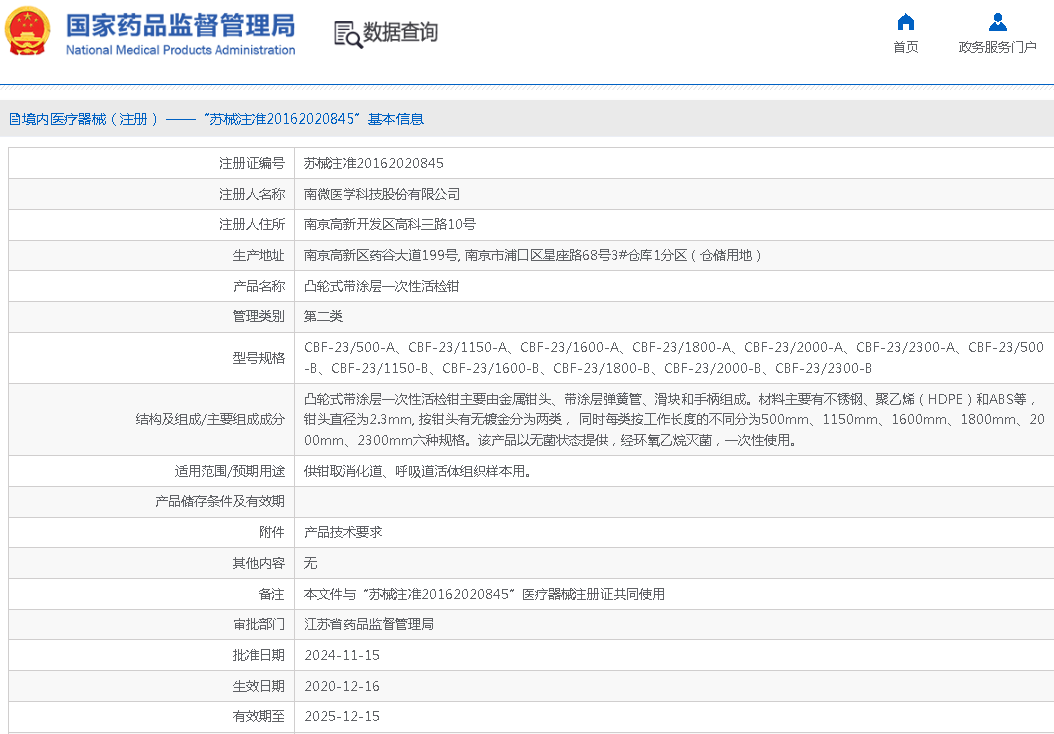Click the data query magnifier icon
This screenshot has width=1054, height=734.
(348, 34)
